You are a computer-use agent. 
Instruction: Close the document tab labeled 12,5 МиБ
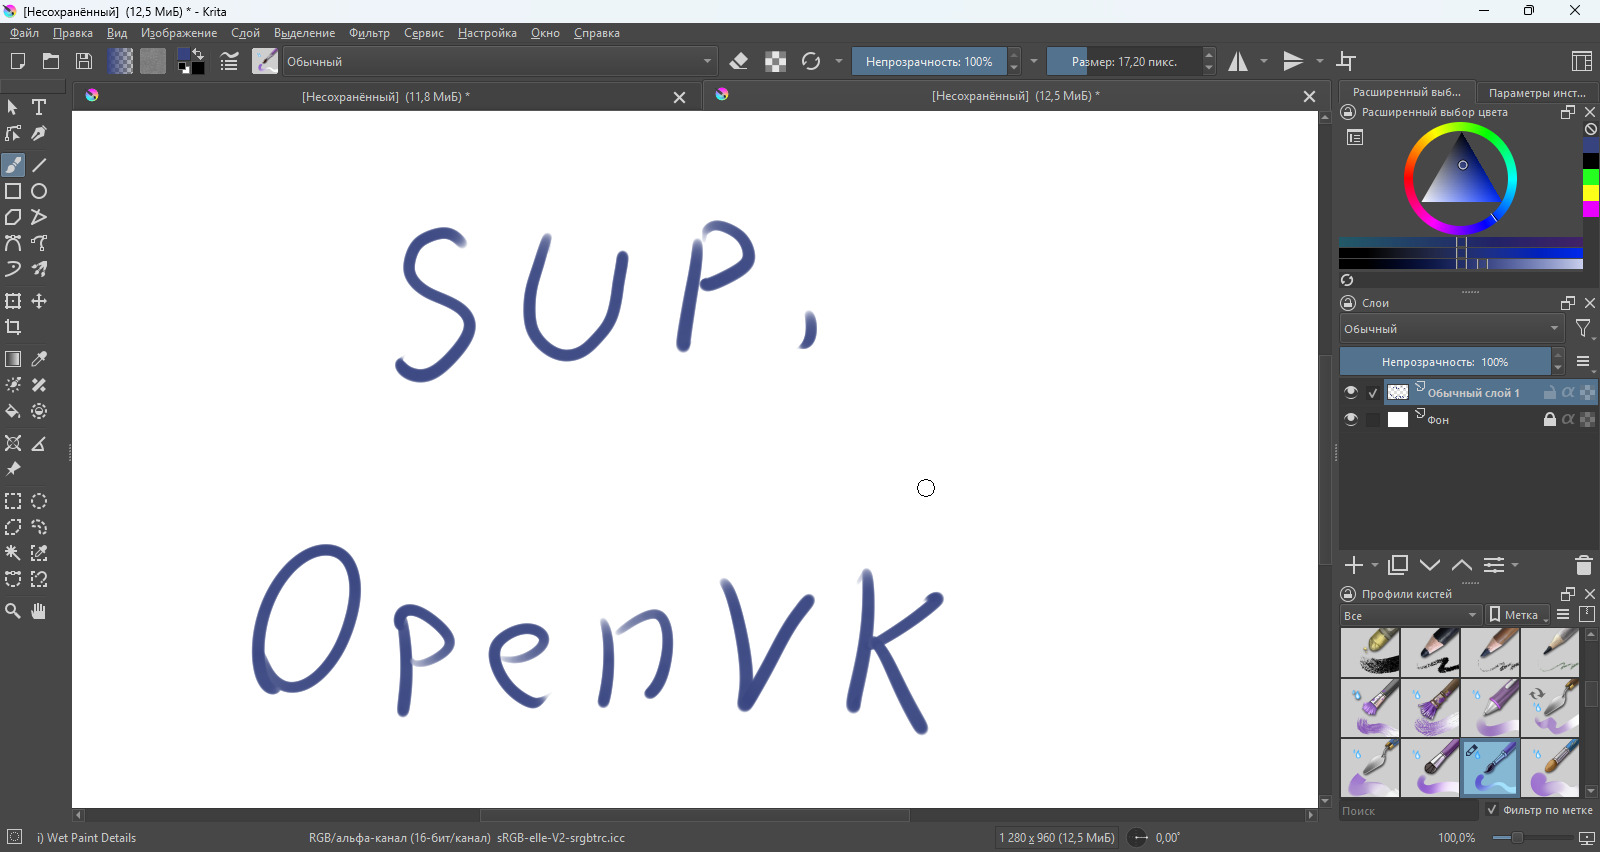coord(1309,96)
